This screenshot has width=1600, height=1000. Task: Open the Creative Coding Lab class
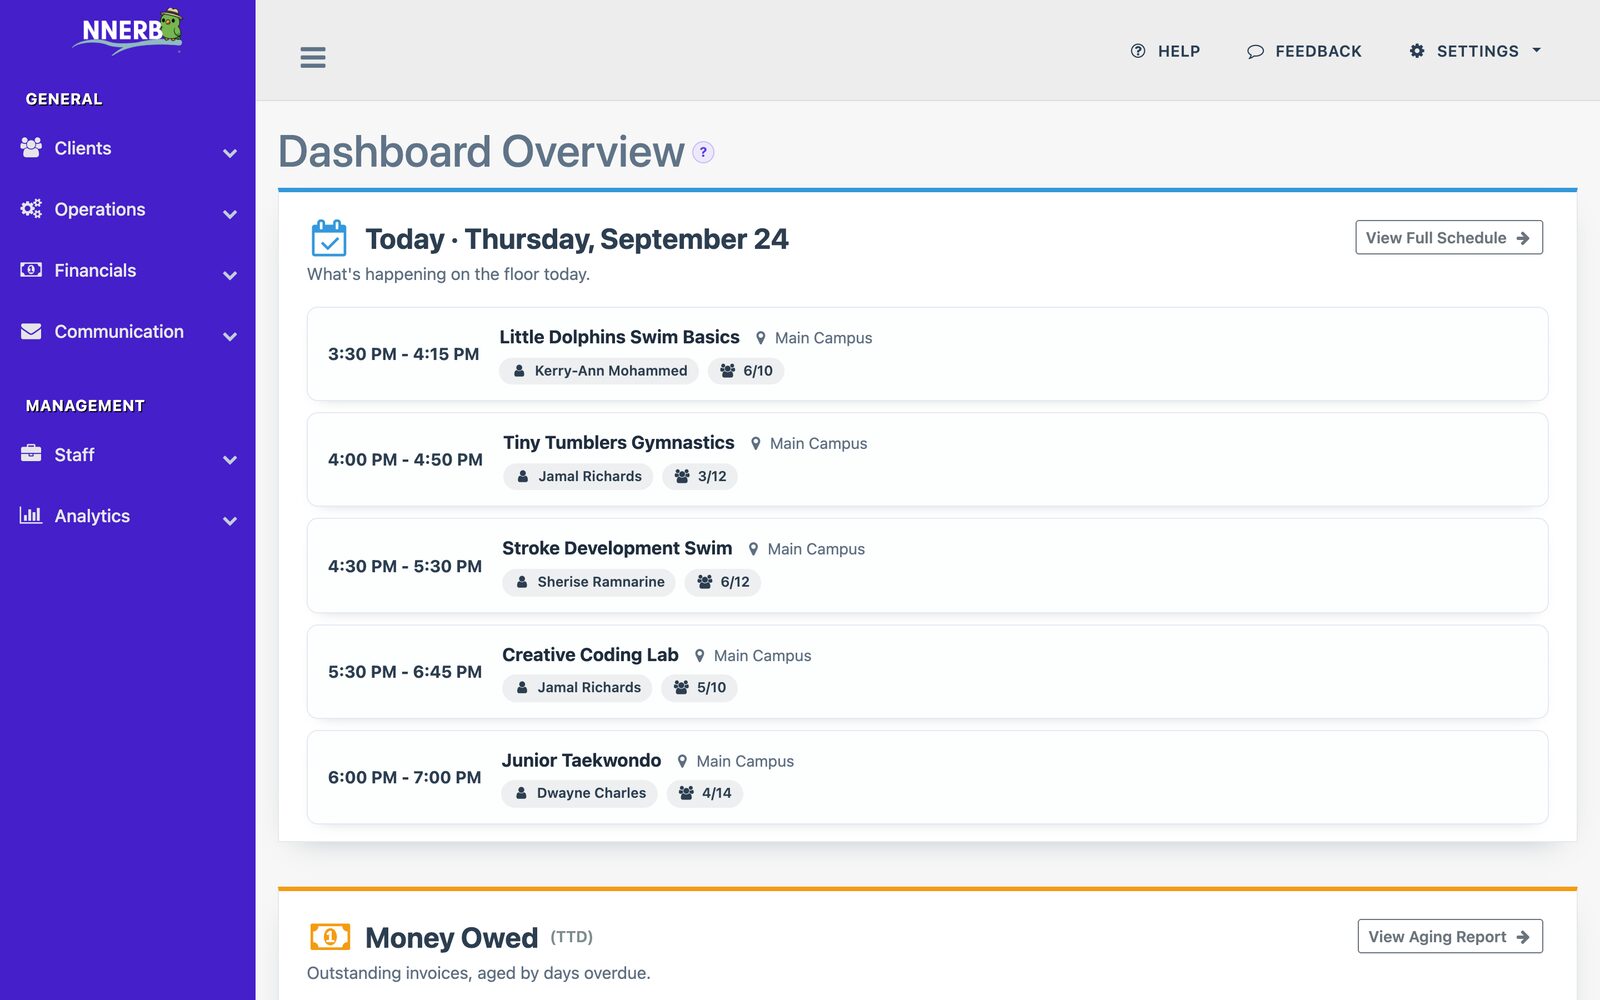pyautogui.click(x=590, y=655)
